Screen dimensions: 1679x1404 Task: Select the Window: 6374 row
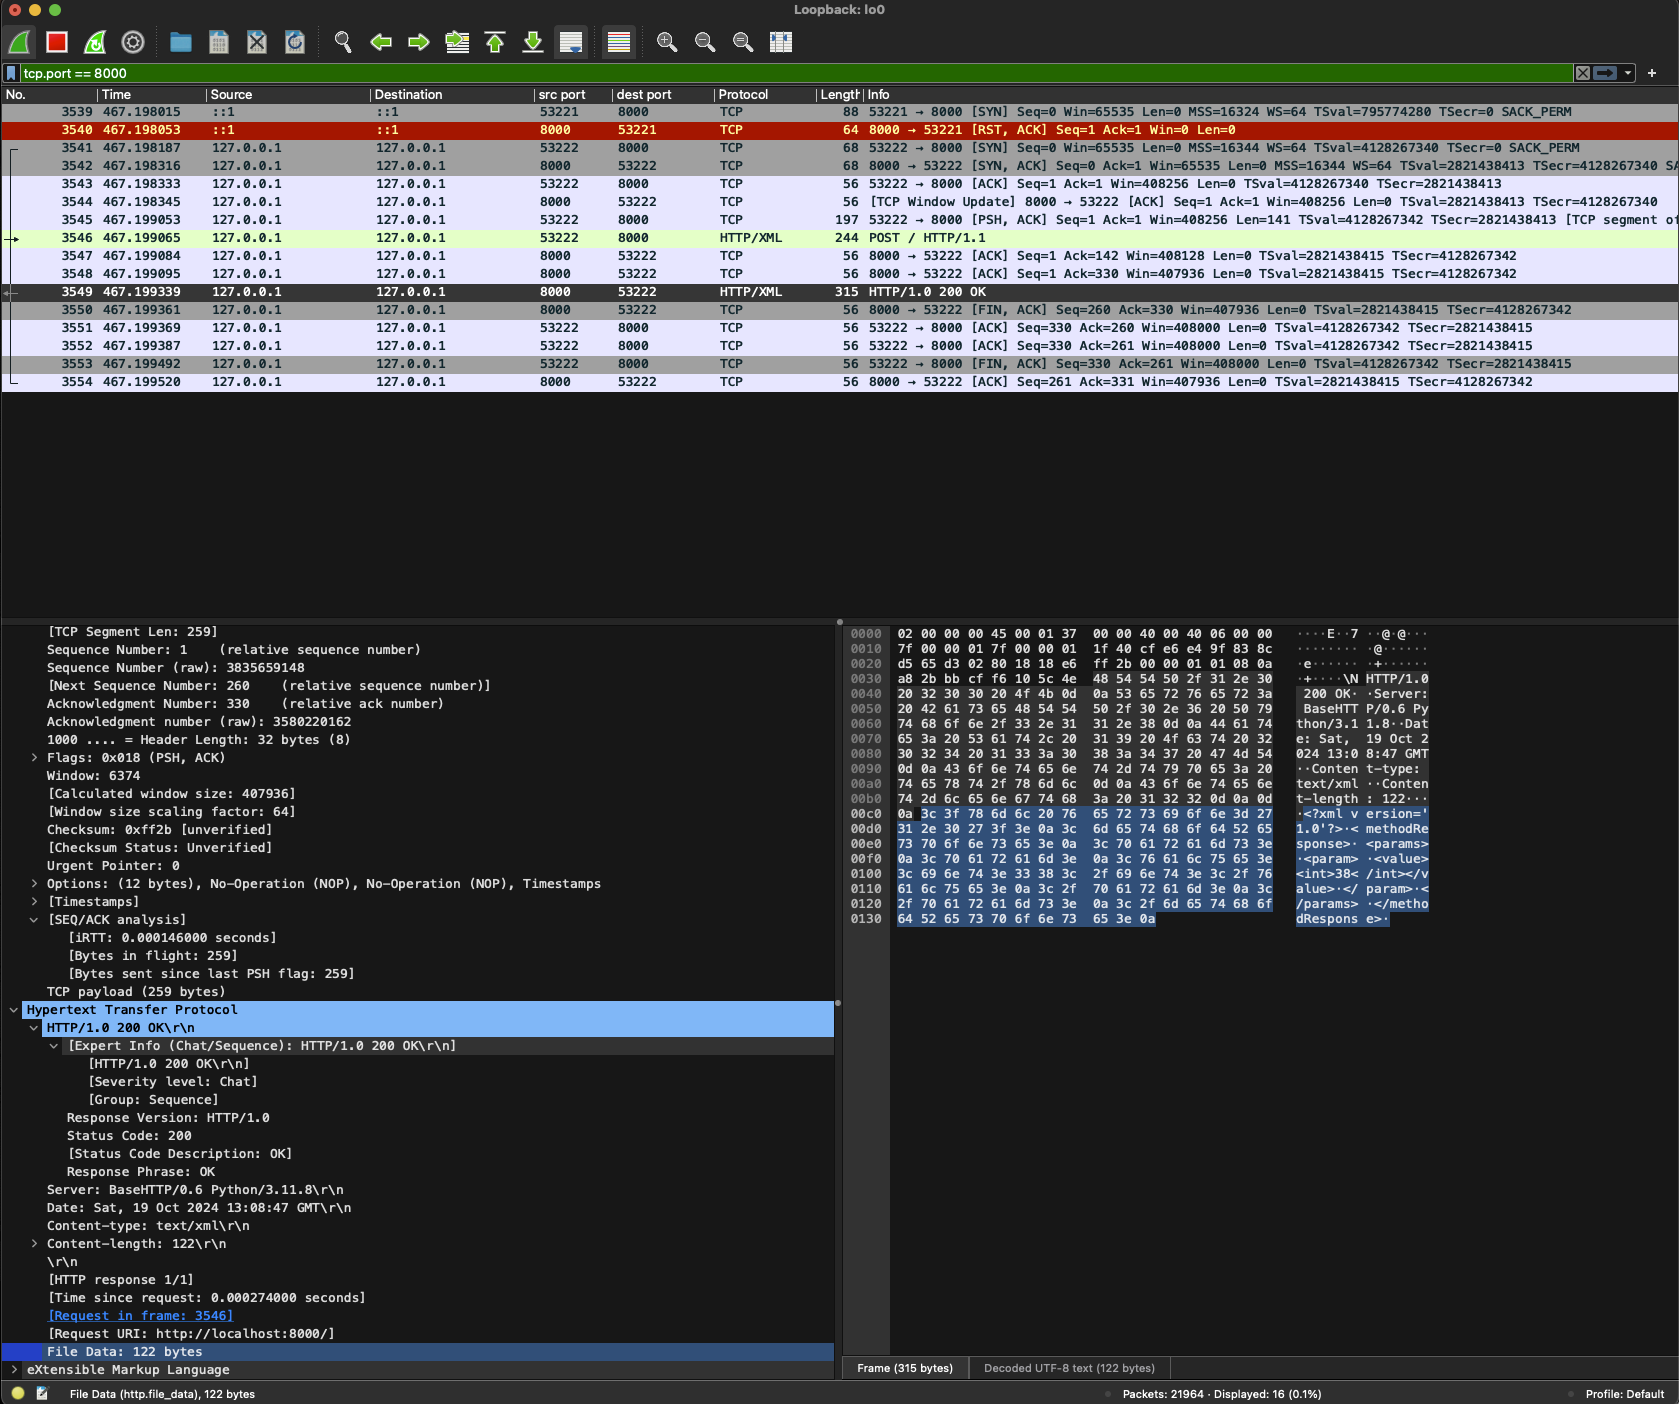coord(418,776)
